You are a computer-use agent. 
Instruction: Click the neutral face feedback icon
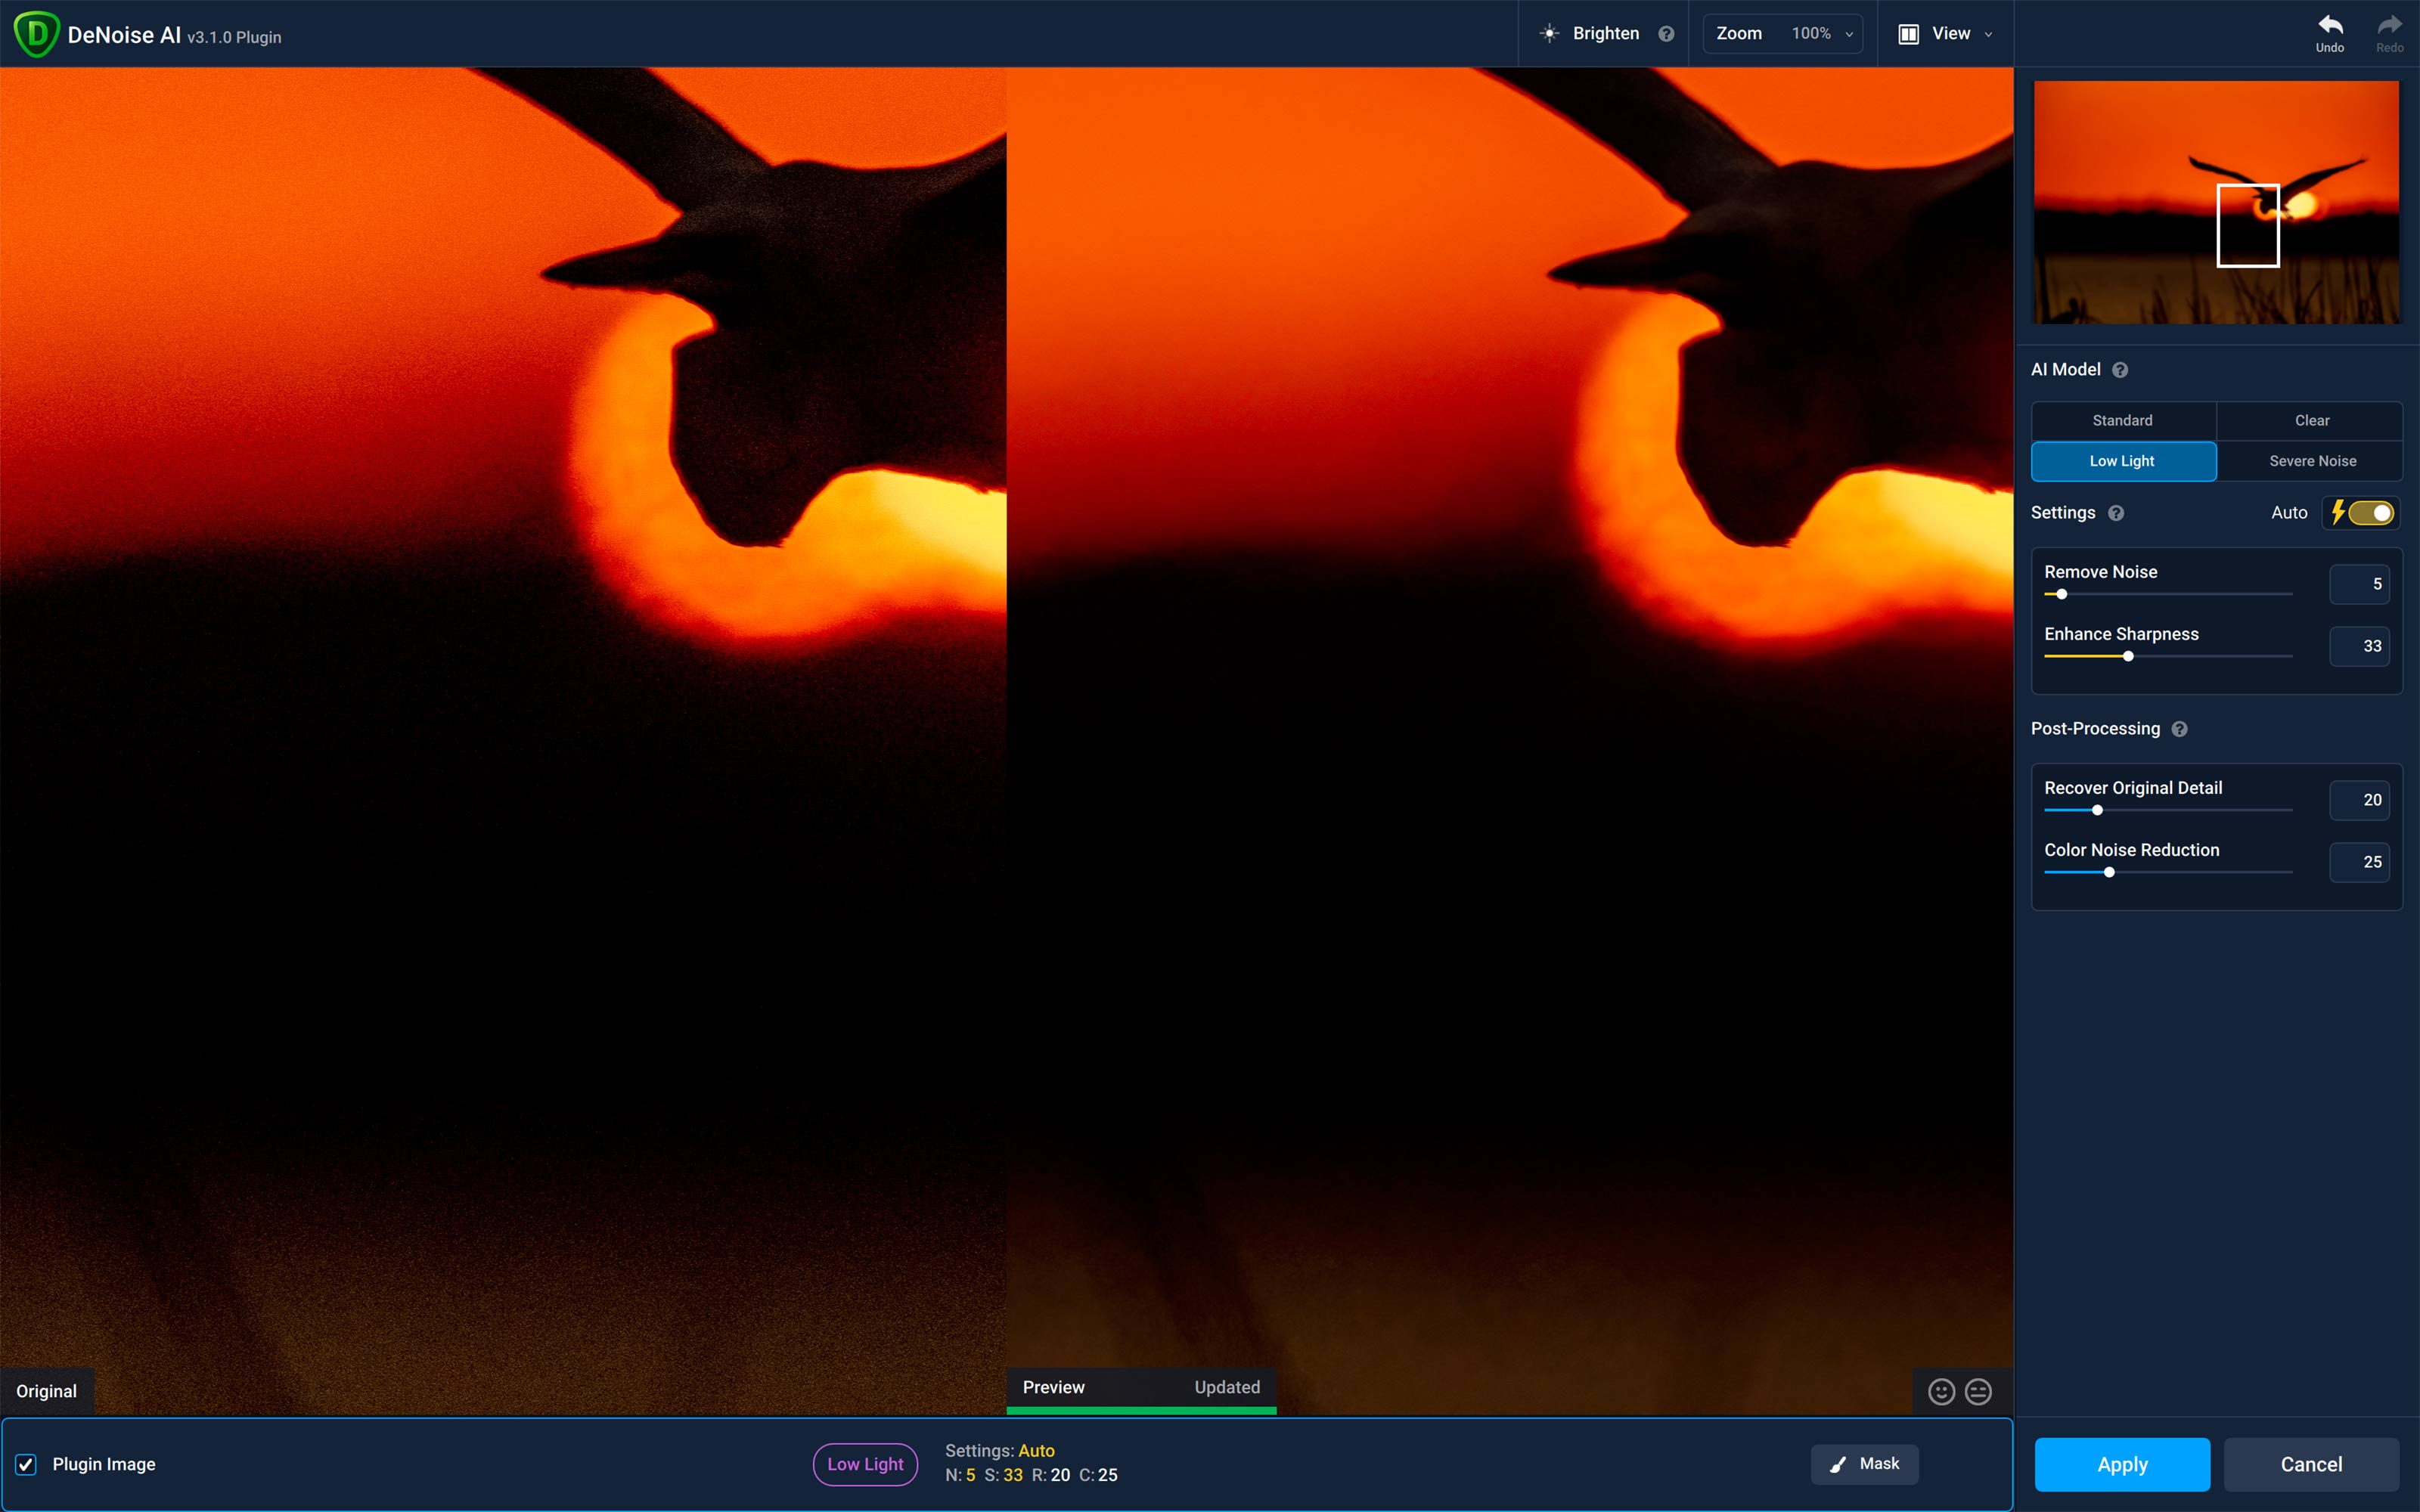[1978, 1391]
